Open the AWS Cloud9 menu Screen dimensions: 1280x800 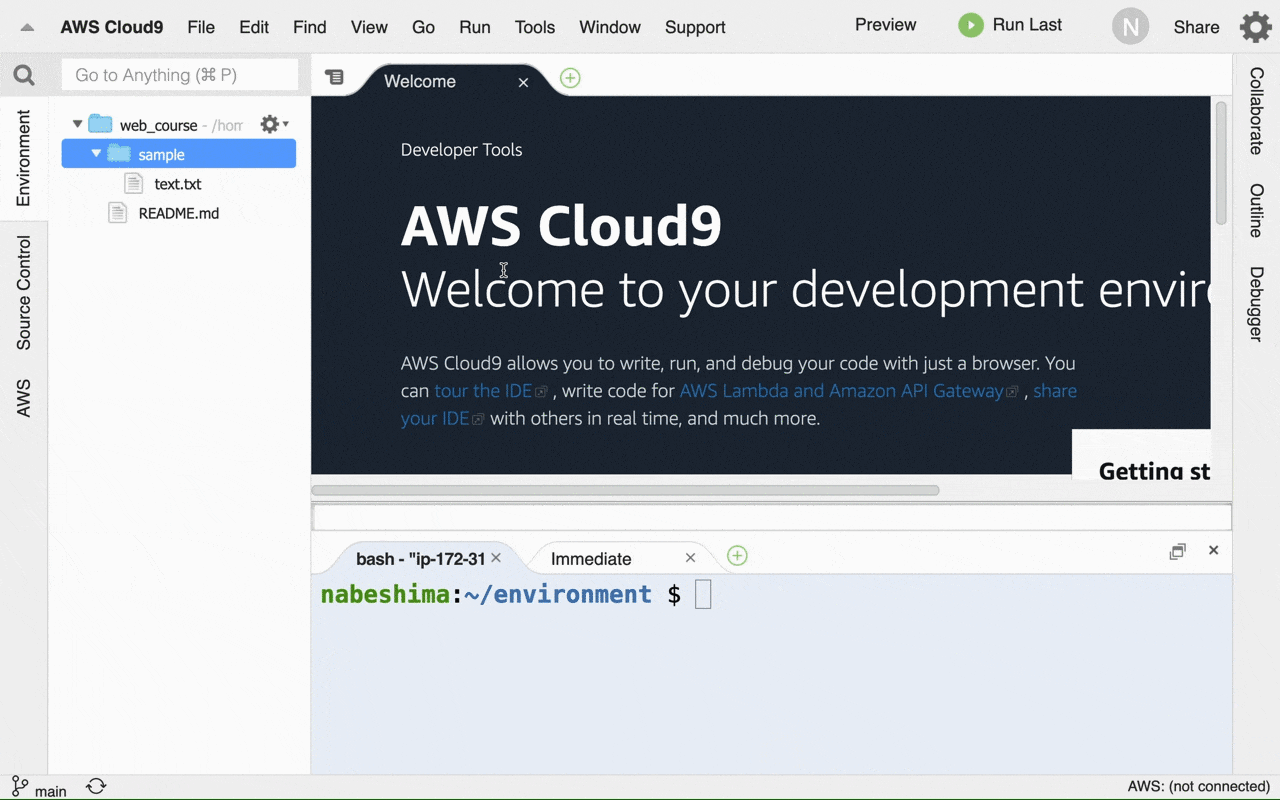click(112, 27)
